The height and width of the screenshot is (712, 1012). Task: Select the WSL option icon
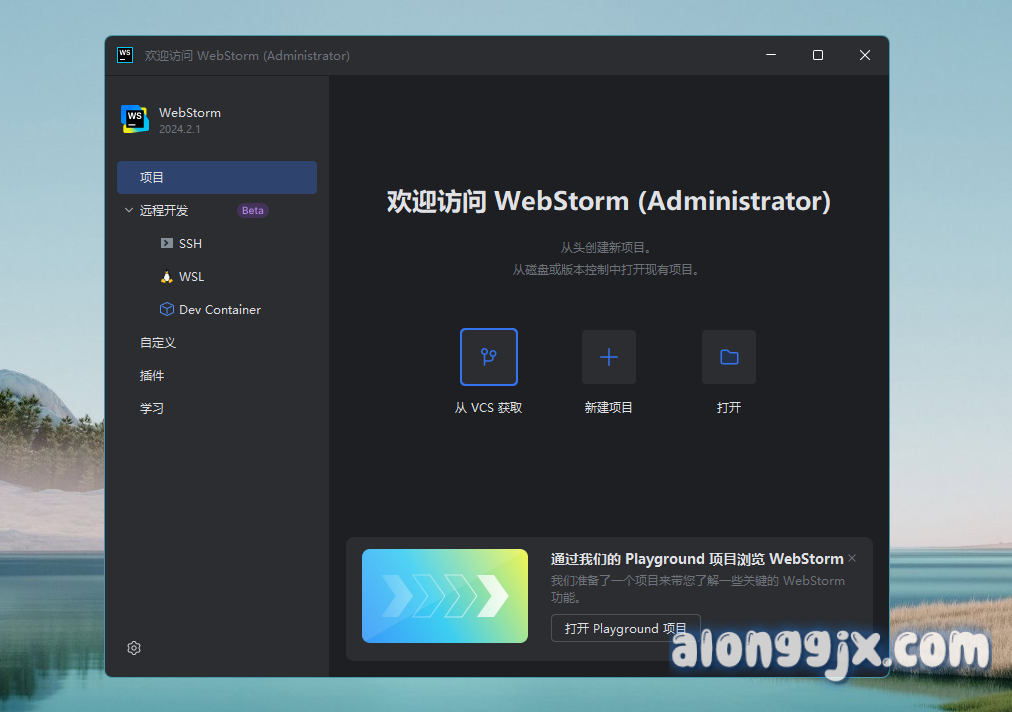[x=166, y=276]
